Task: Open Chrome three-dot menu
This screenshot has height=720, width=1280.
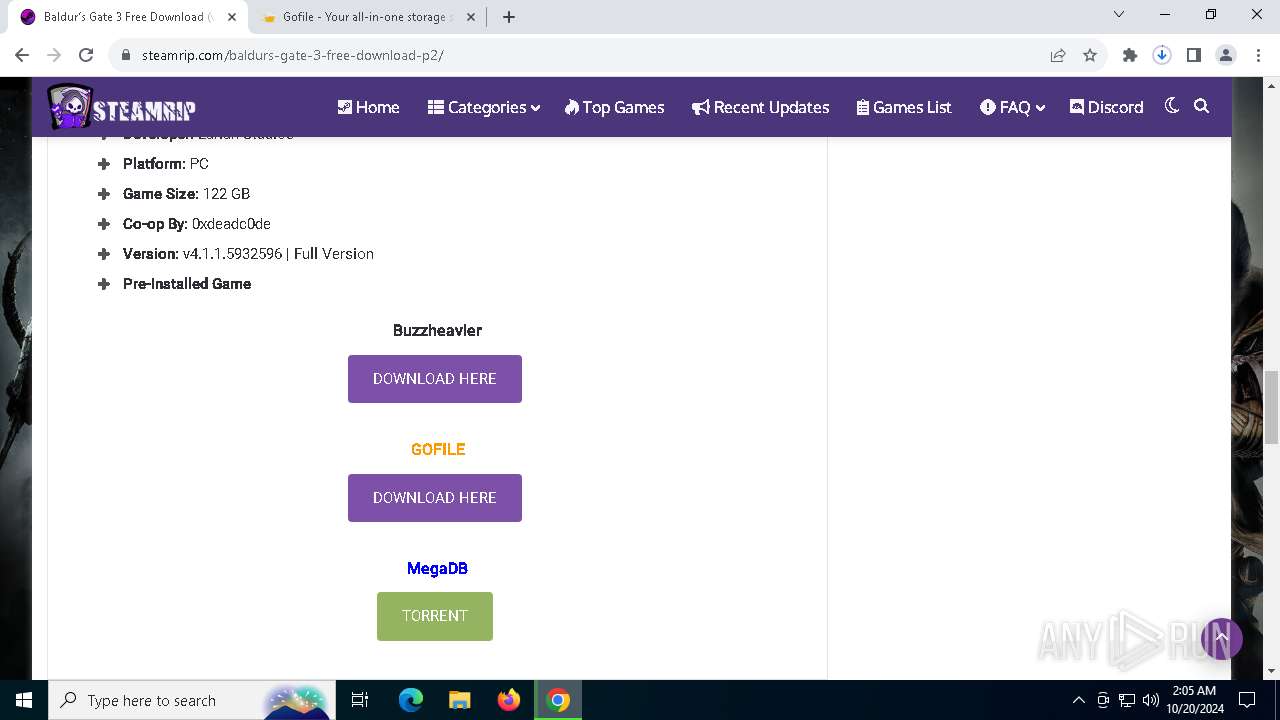Action: click(x=1258, y=55)
